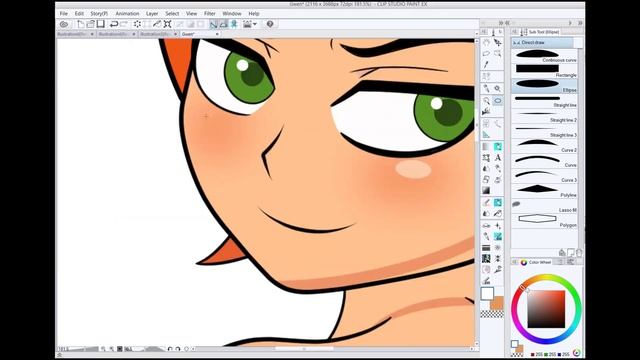Open the Window menu

tap(232, 13)
